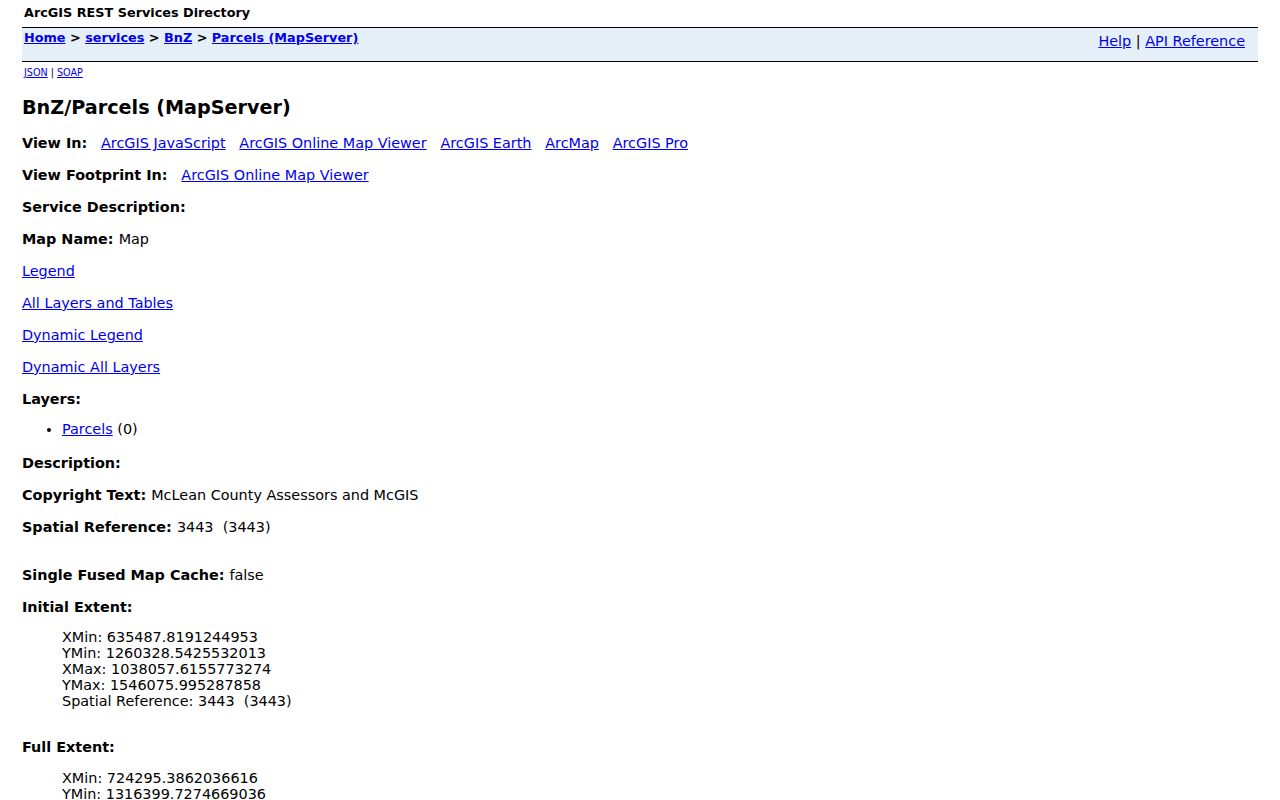1280x800 pixels.
Task: Open service in ArcGIS Earth
Action: 486,143
